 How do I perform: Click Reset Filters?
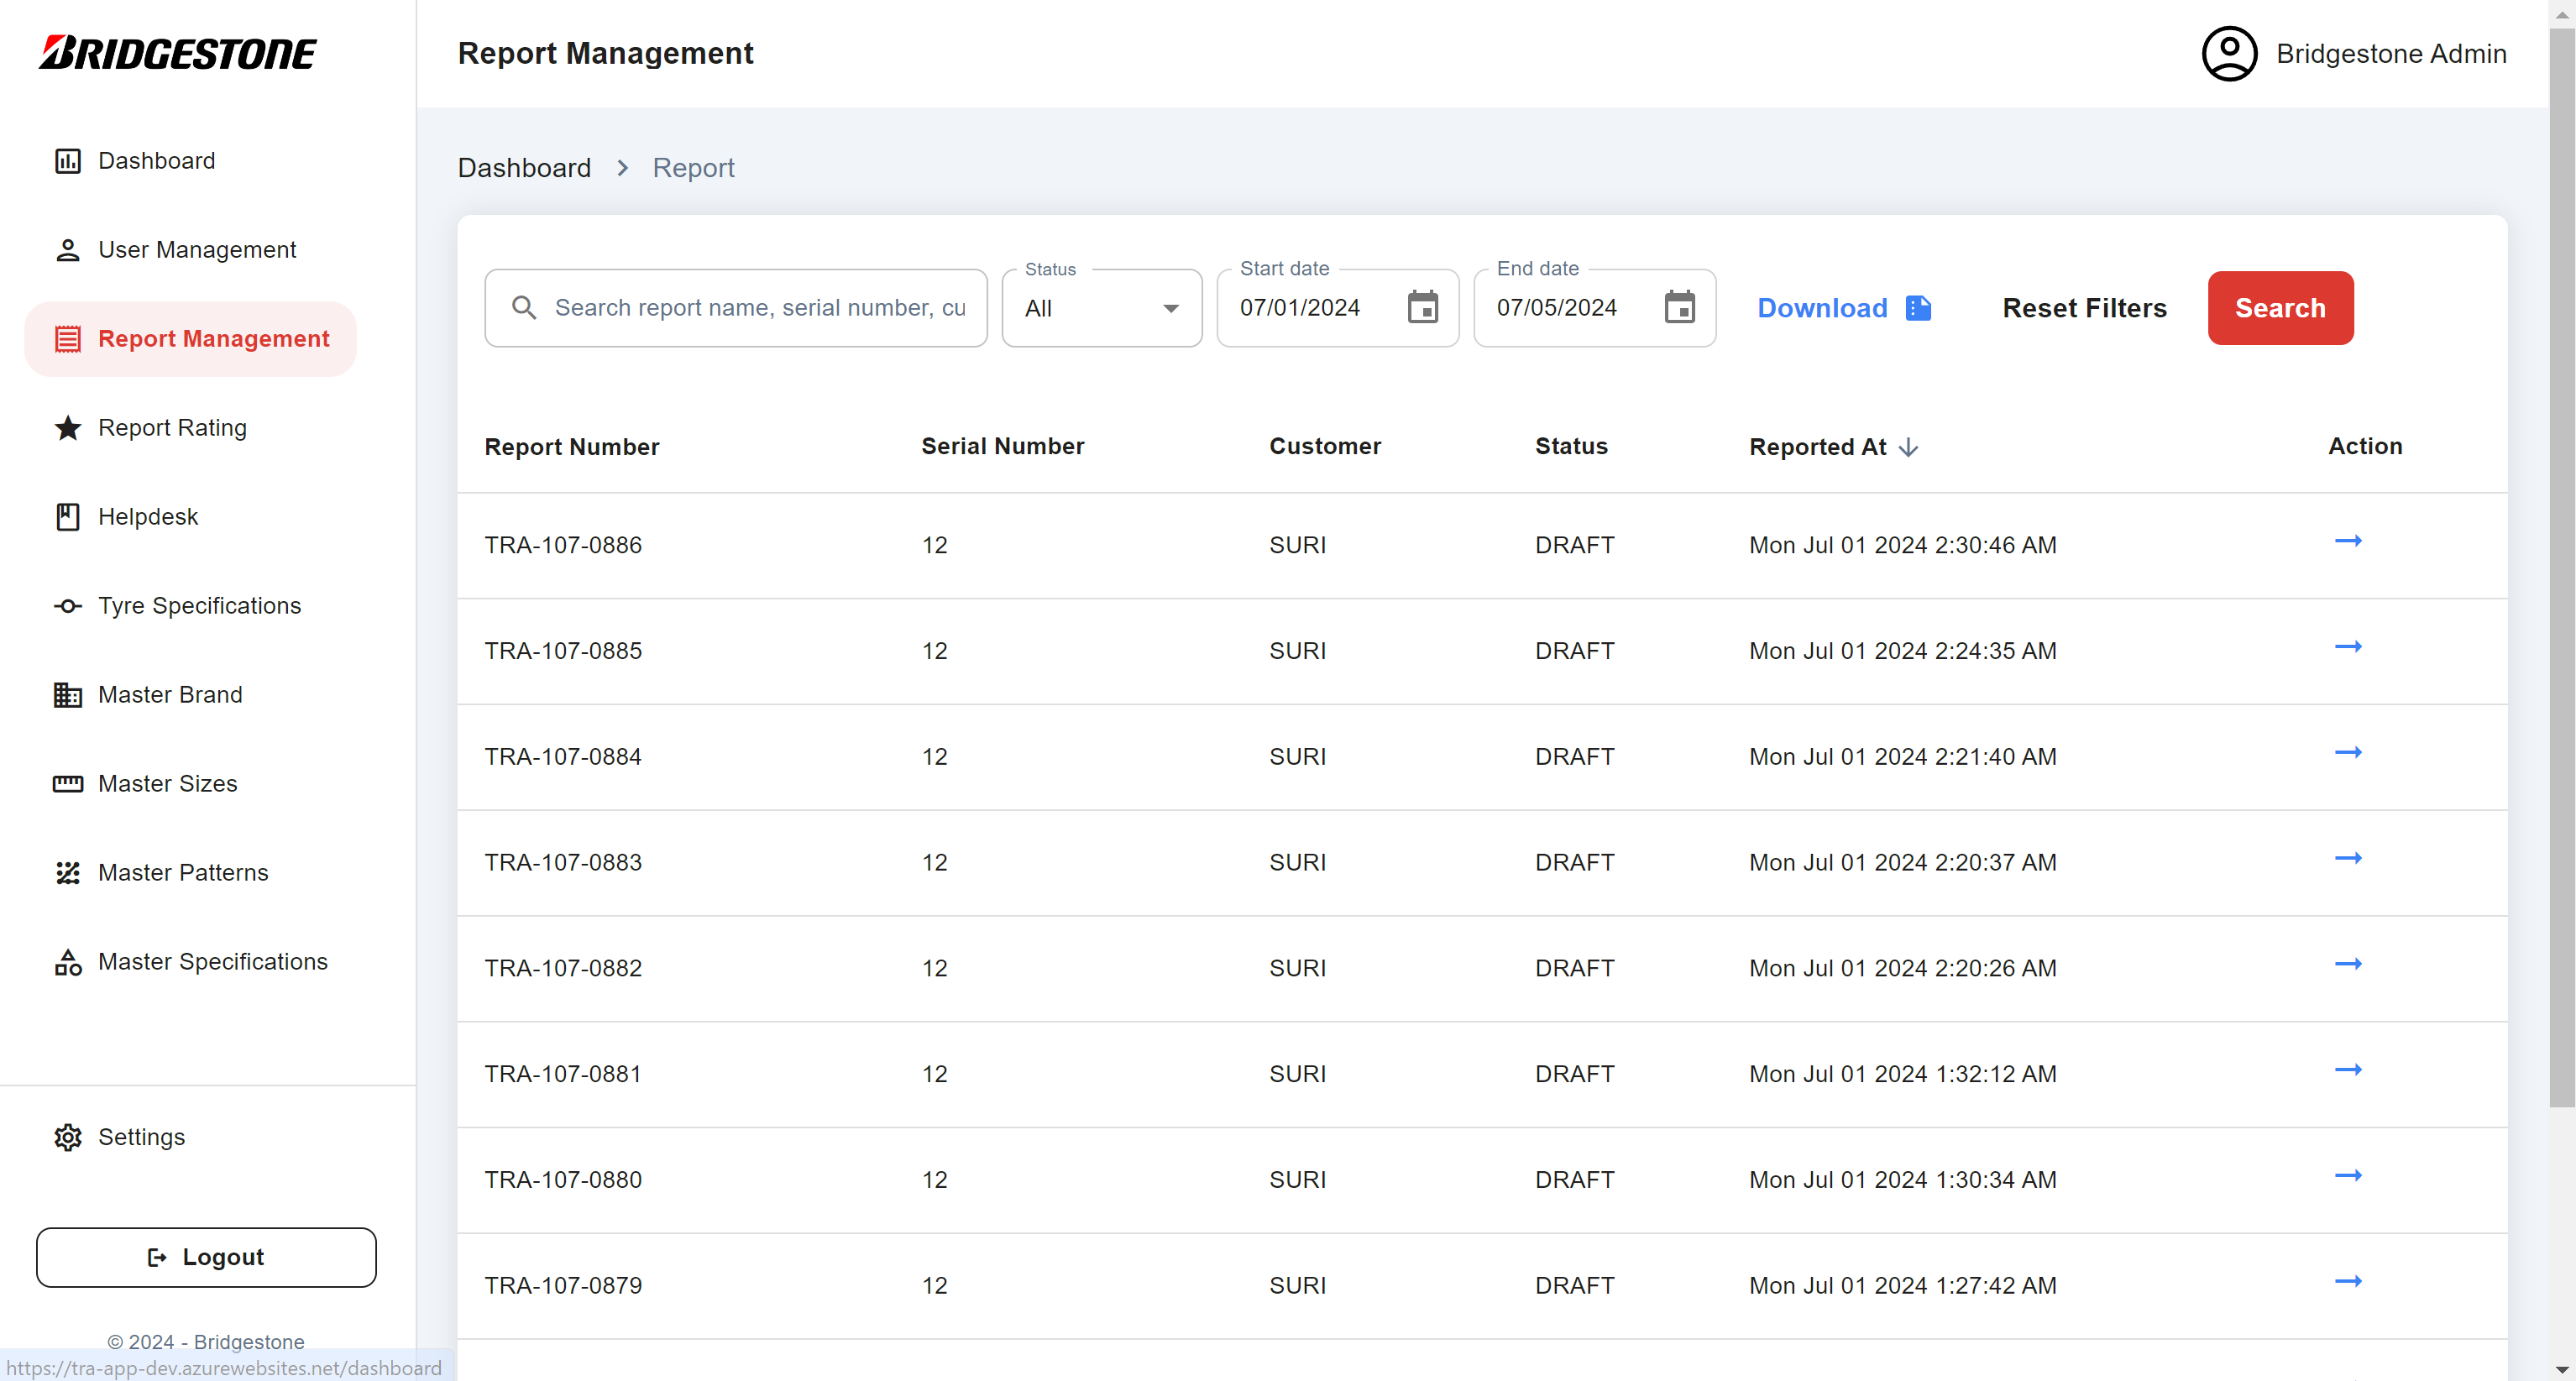pyautogui.click(x=2083, y=308)
